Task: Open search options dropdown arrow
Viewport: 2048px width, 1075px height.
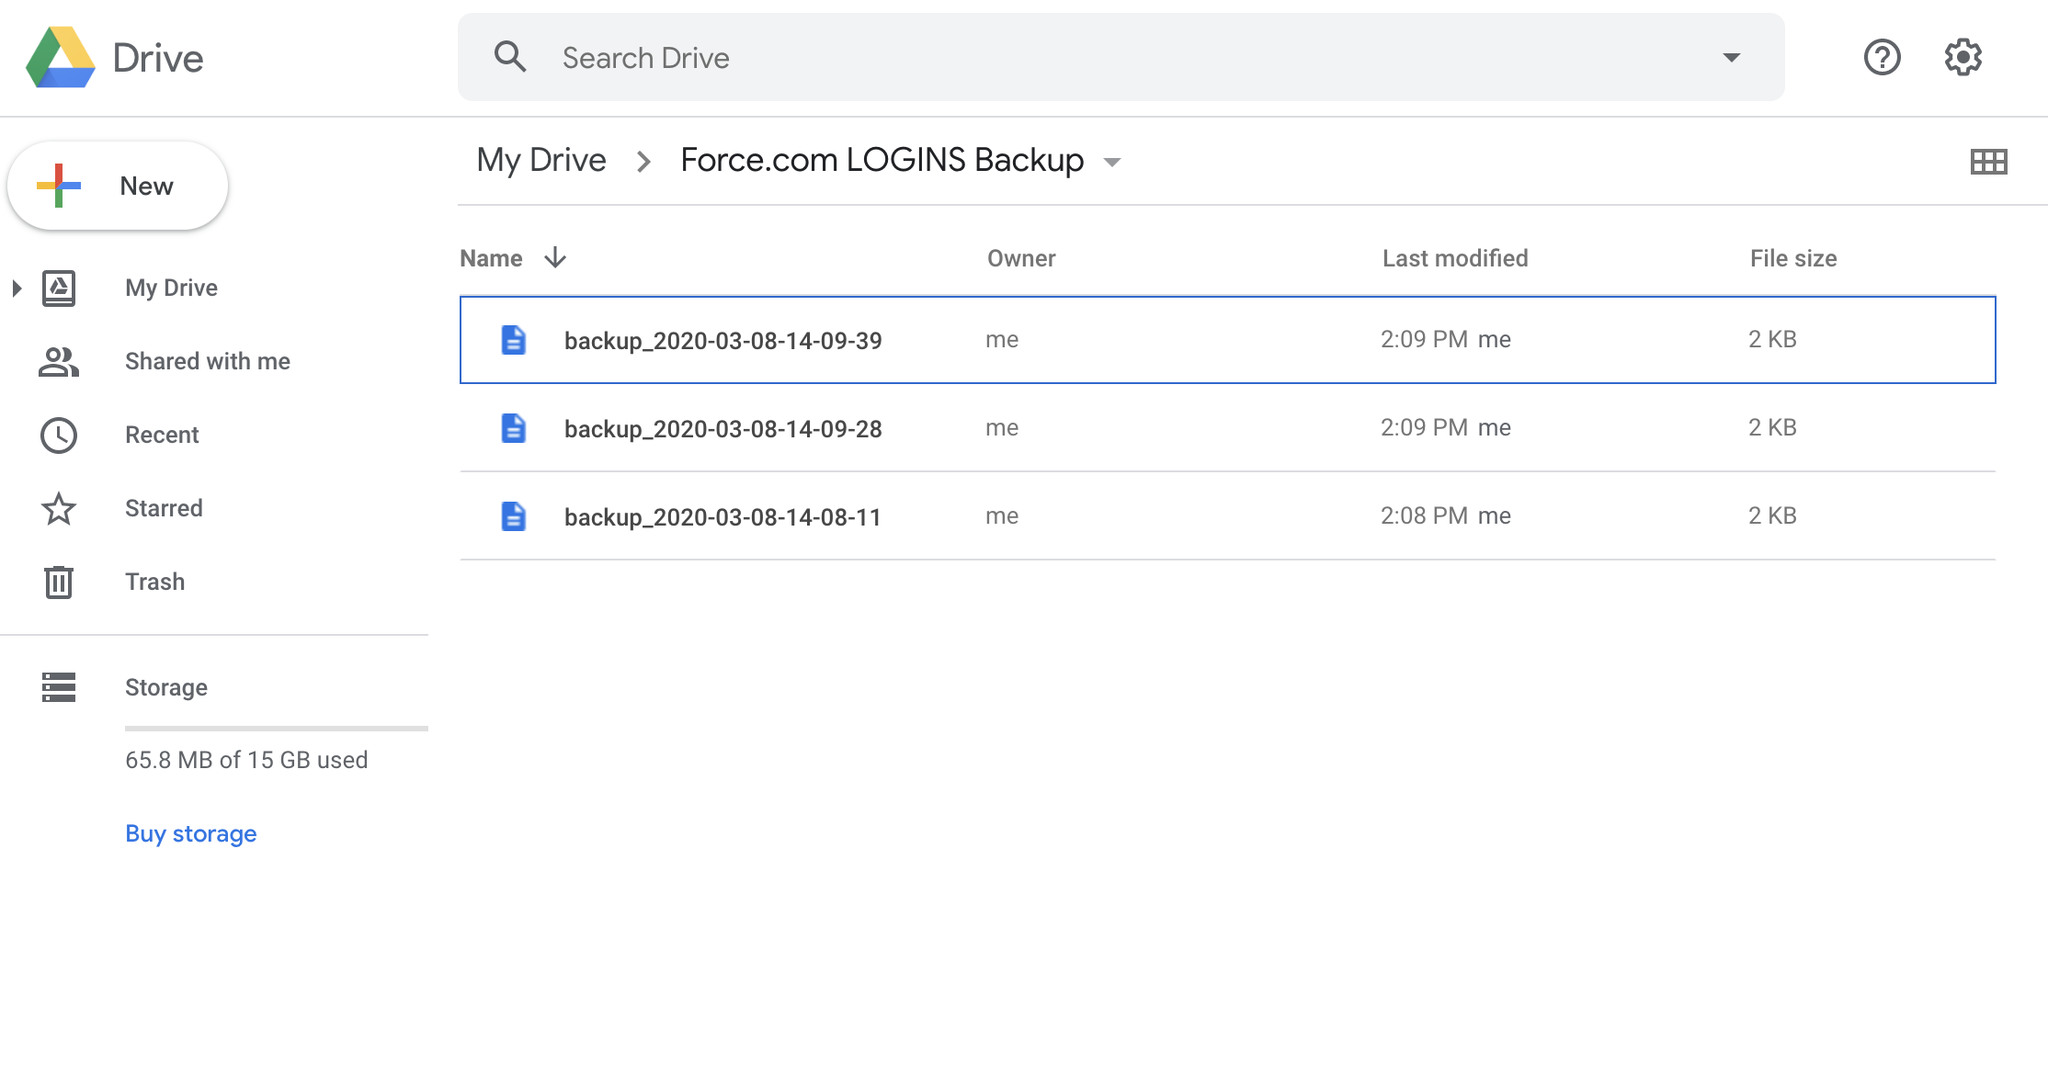Action: [x=1731, y=57]
